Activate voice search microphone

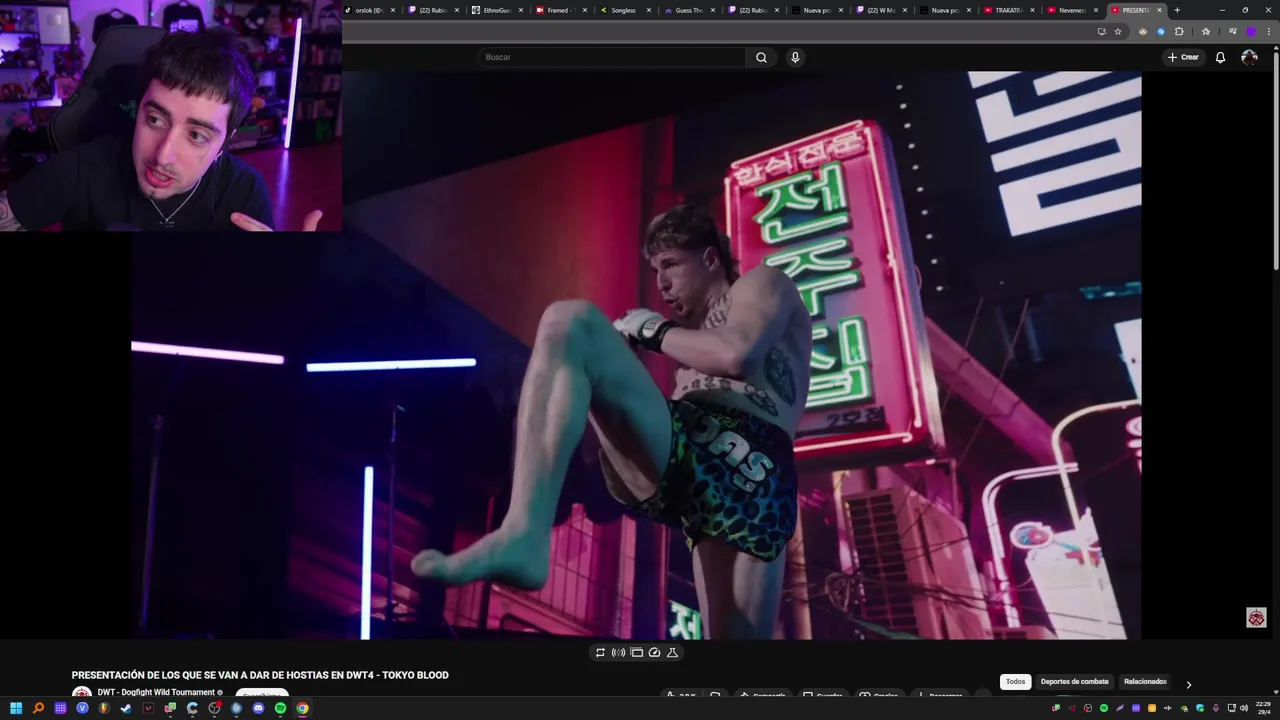(x=795, y=57)
